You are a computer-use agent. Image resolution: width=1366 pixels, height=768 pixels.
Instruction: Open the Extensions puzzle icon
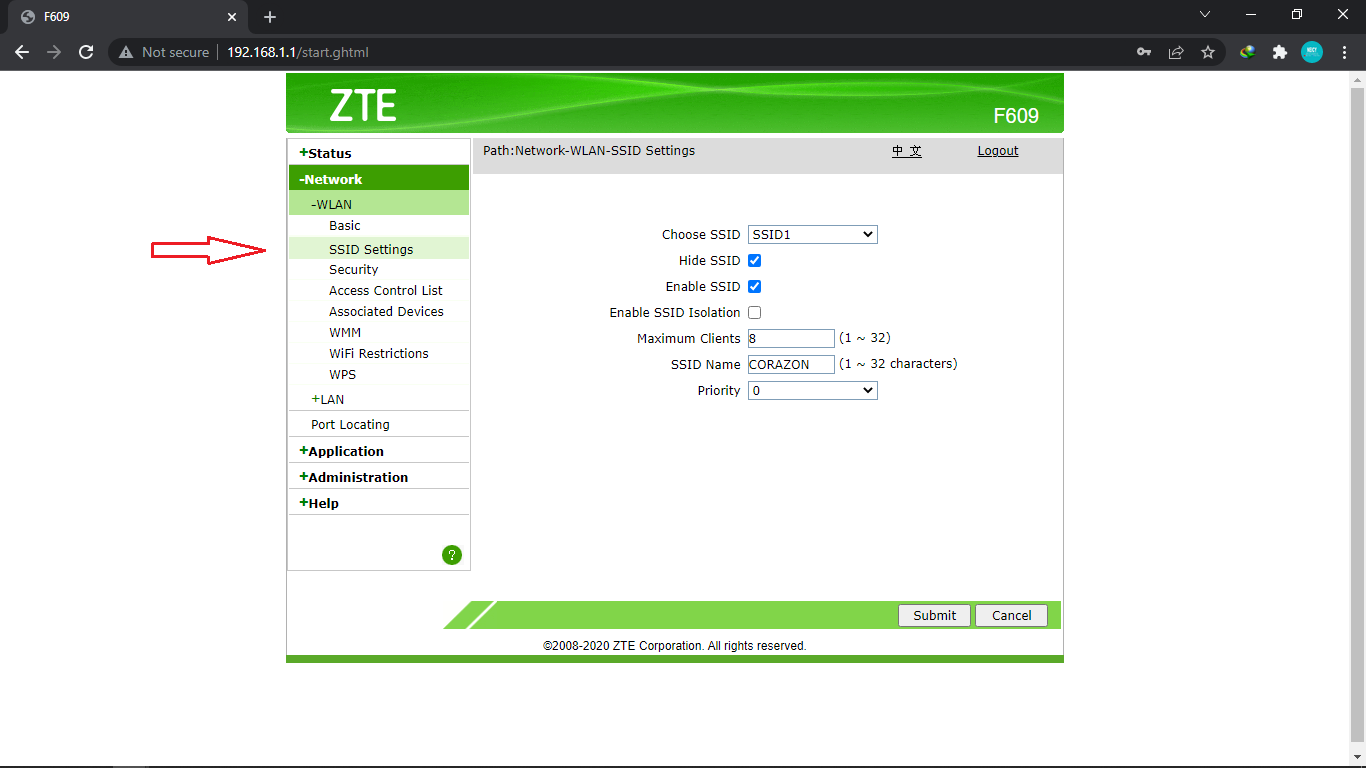pyautogui.click(x=1279, y=52)
